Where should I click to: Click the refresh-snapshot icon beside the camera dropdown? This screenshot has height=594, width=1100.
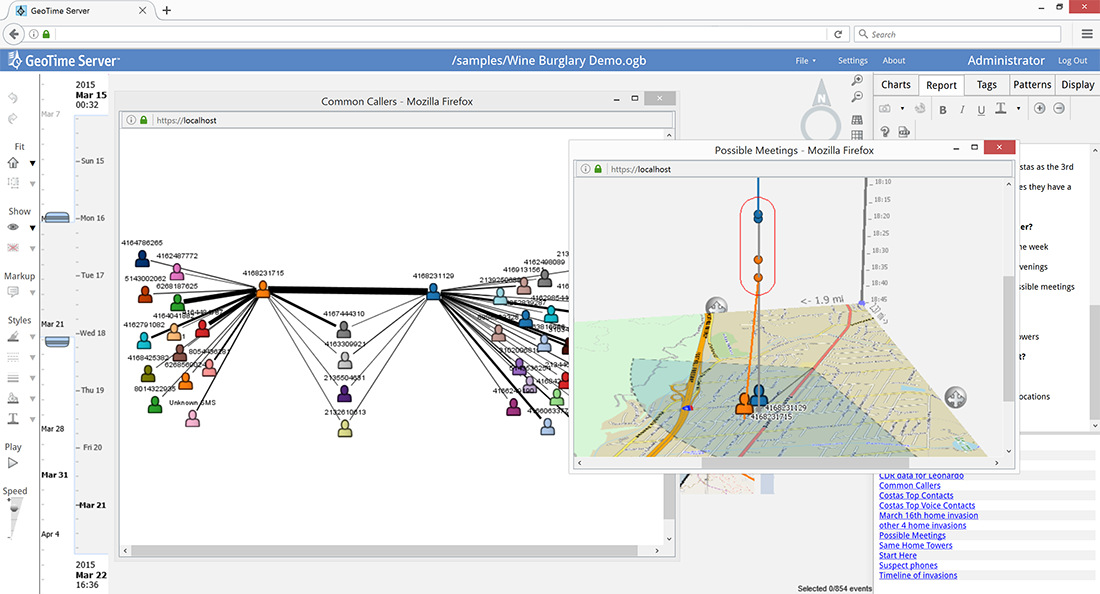tap(920, 109)
